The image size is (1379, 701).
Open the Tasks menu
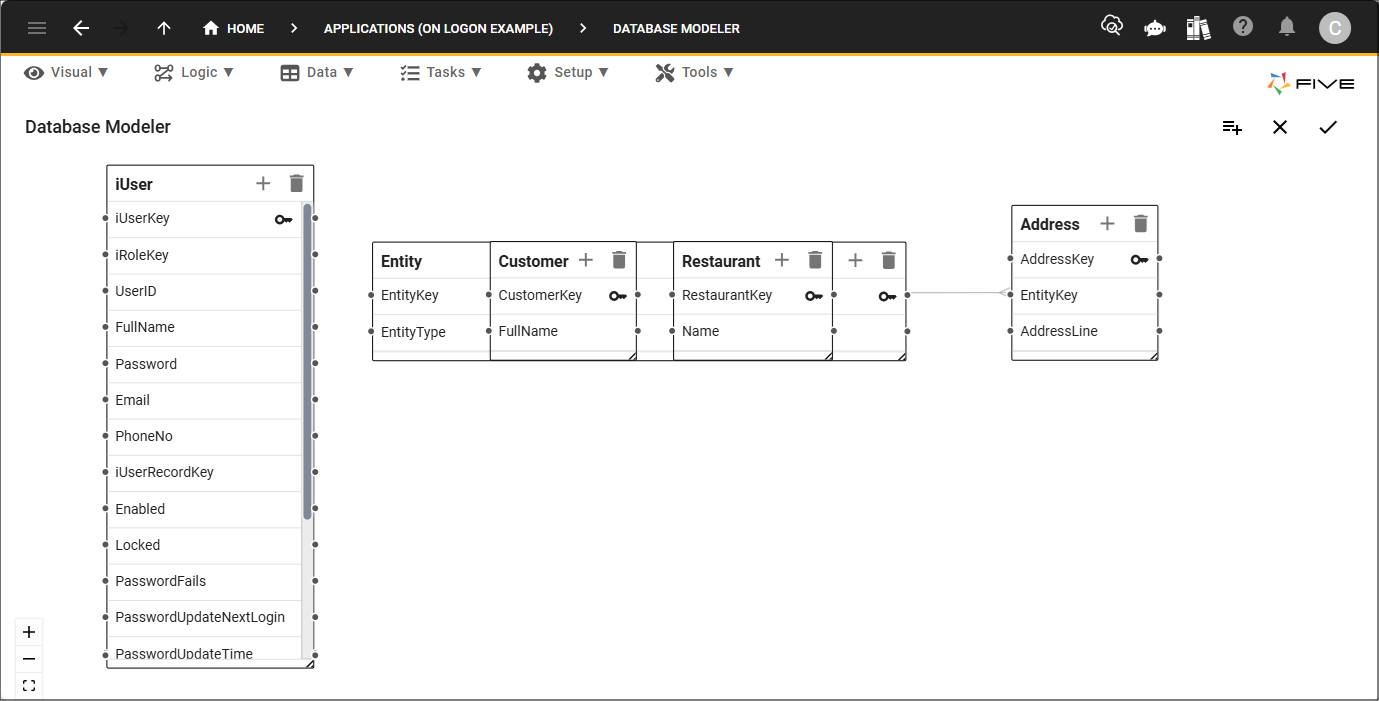[x=441, y=72]
